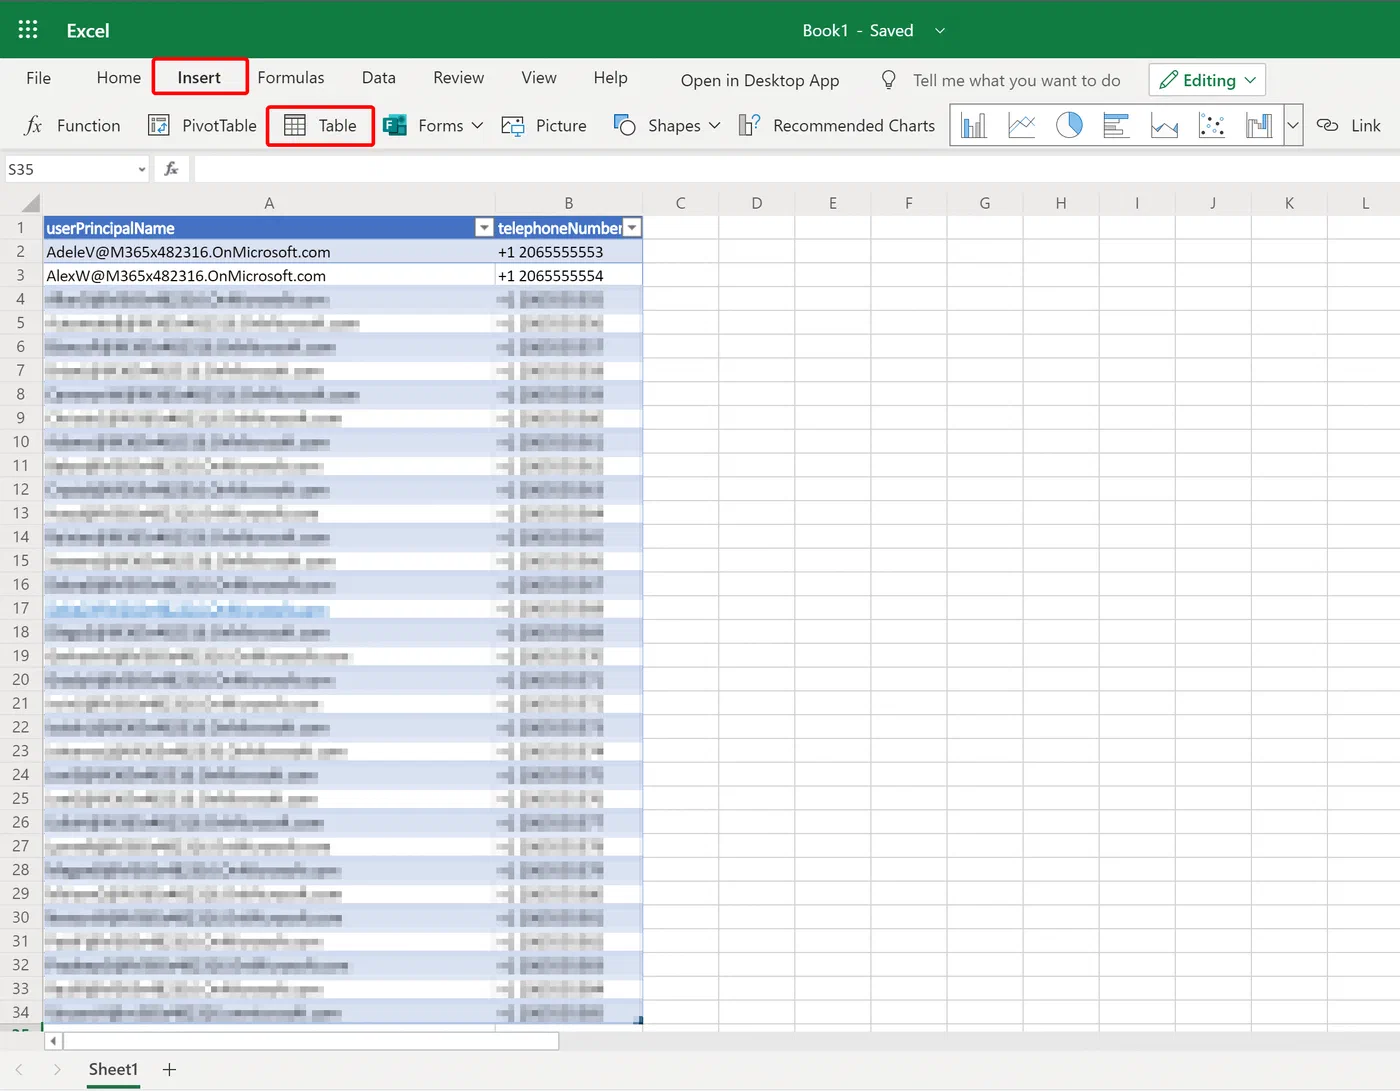The image size is (1400, 1091).
Task: Insert a Link
Action: pyautogui.click(x=1348, y=125)
